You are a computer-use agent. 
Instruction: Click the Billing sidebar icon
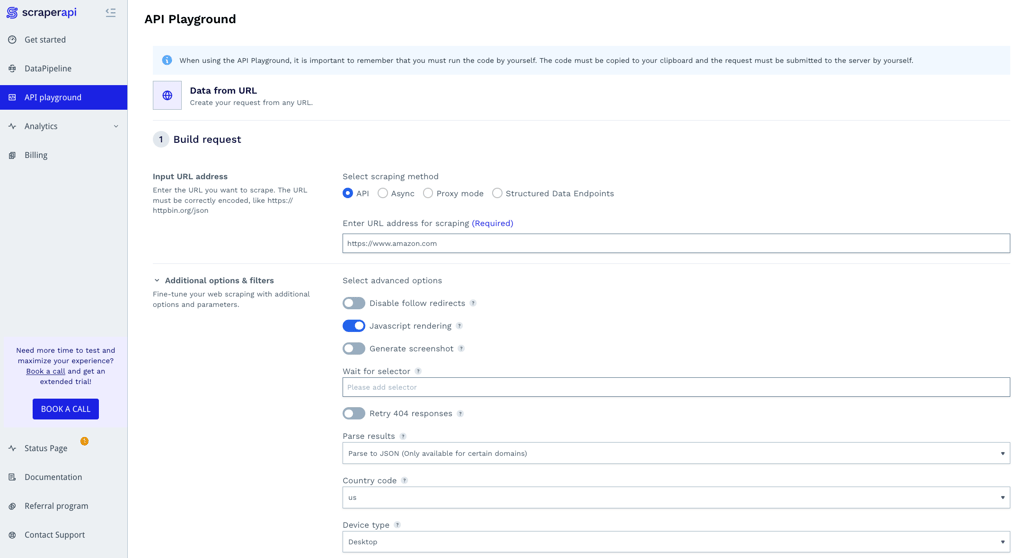pos(12,155)
